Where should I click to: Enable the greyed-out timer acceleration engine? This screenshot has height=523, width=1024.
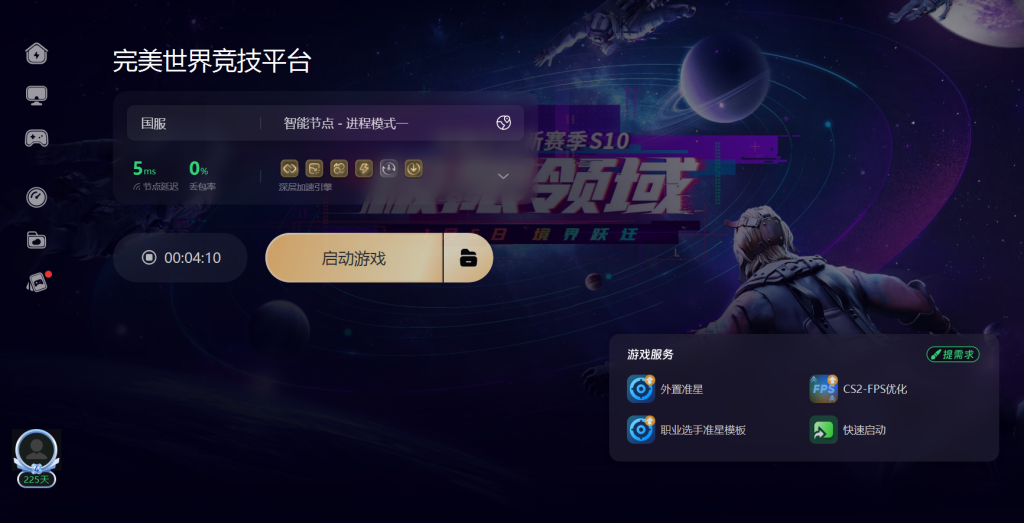(389, 168)
